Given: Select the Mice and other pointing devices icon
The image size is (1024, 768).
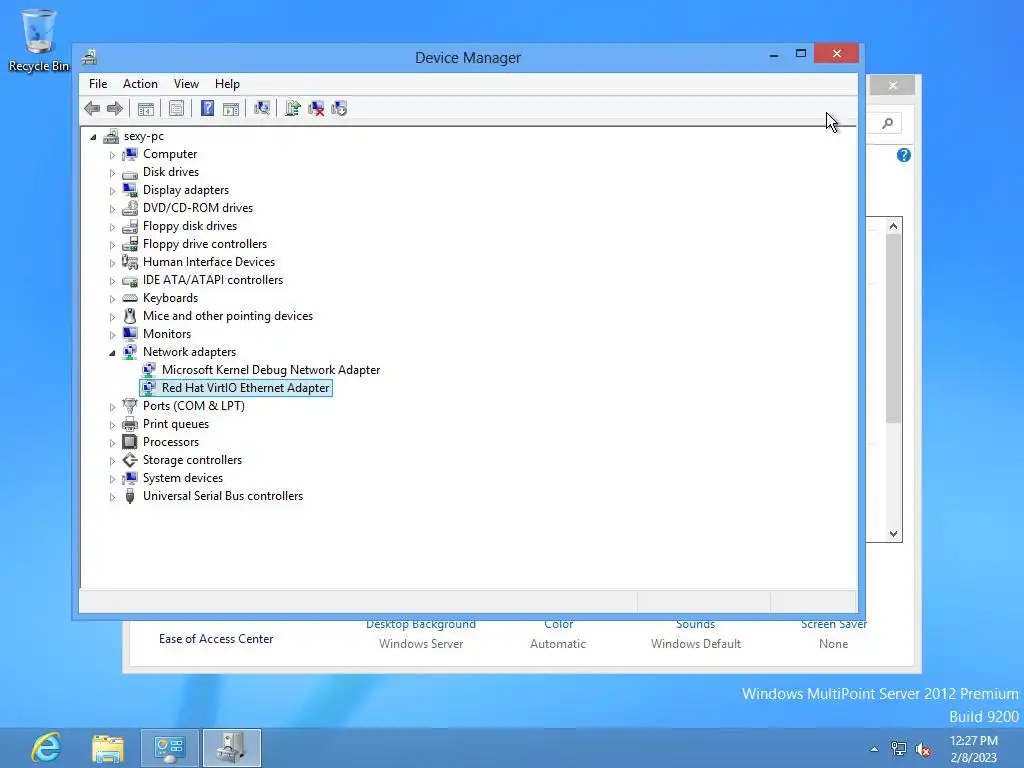Looking at the screenshot, I should point(130,316).
